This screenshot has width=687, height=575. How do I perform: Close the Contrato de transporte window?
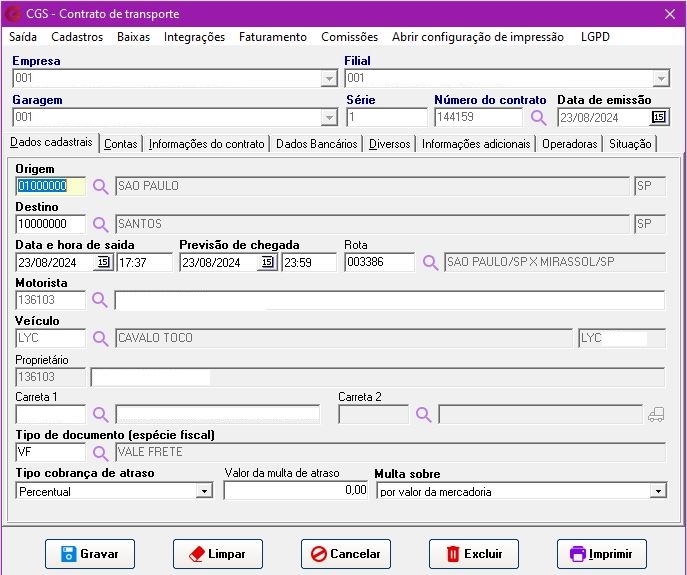click(670, 14)
